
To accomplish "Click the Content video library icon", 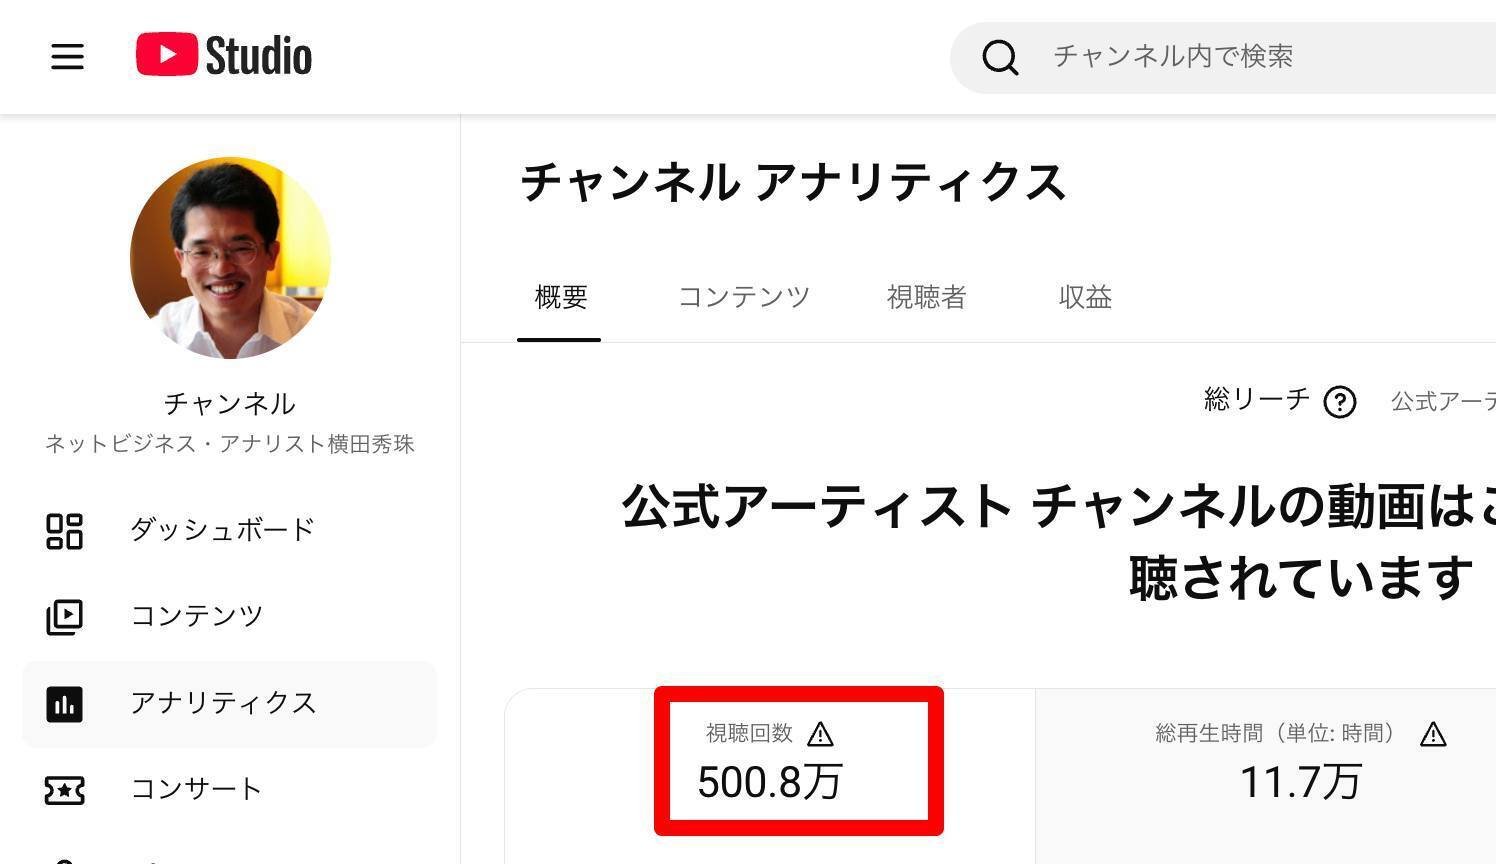I will tap(65, 617).
